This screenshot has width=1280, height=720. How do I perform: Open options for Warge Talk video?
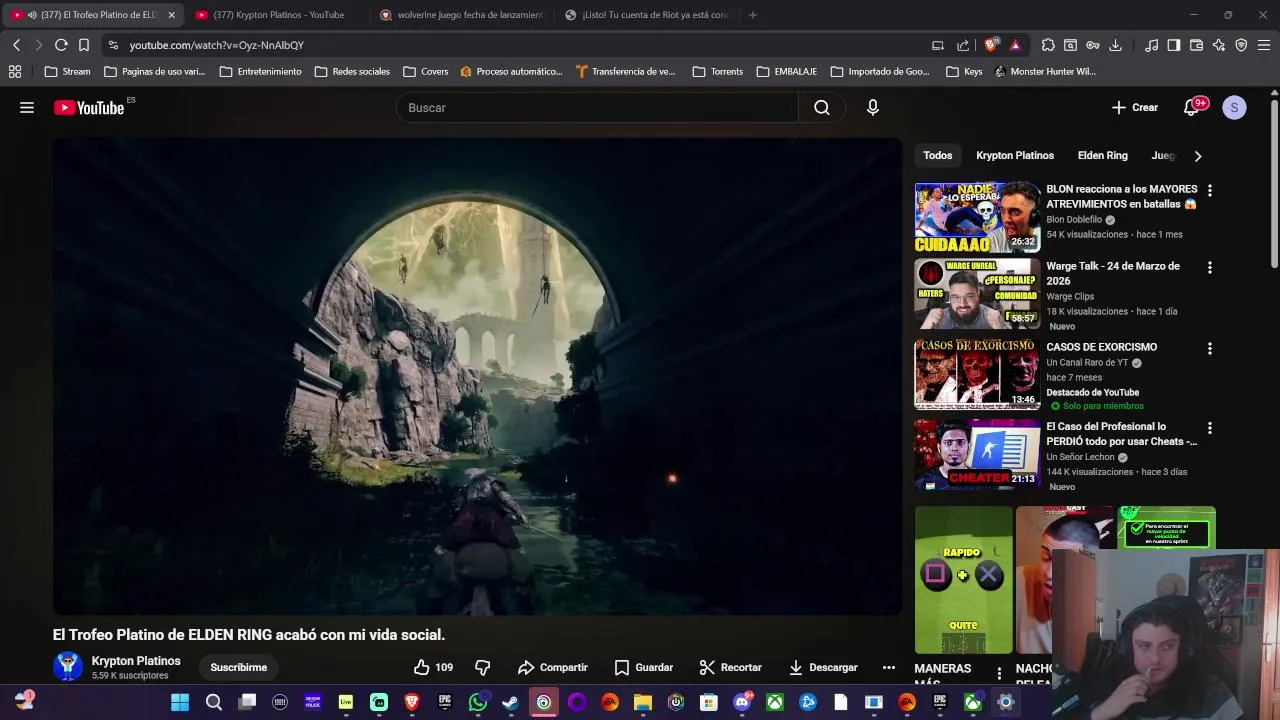[x=1209, y=267]
